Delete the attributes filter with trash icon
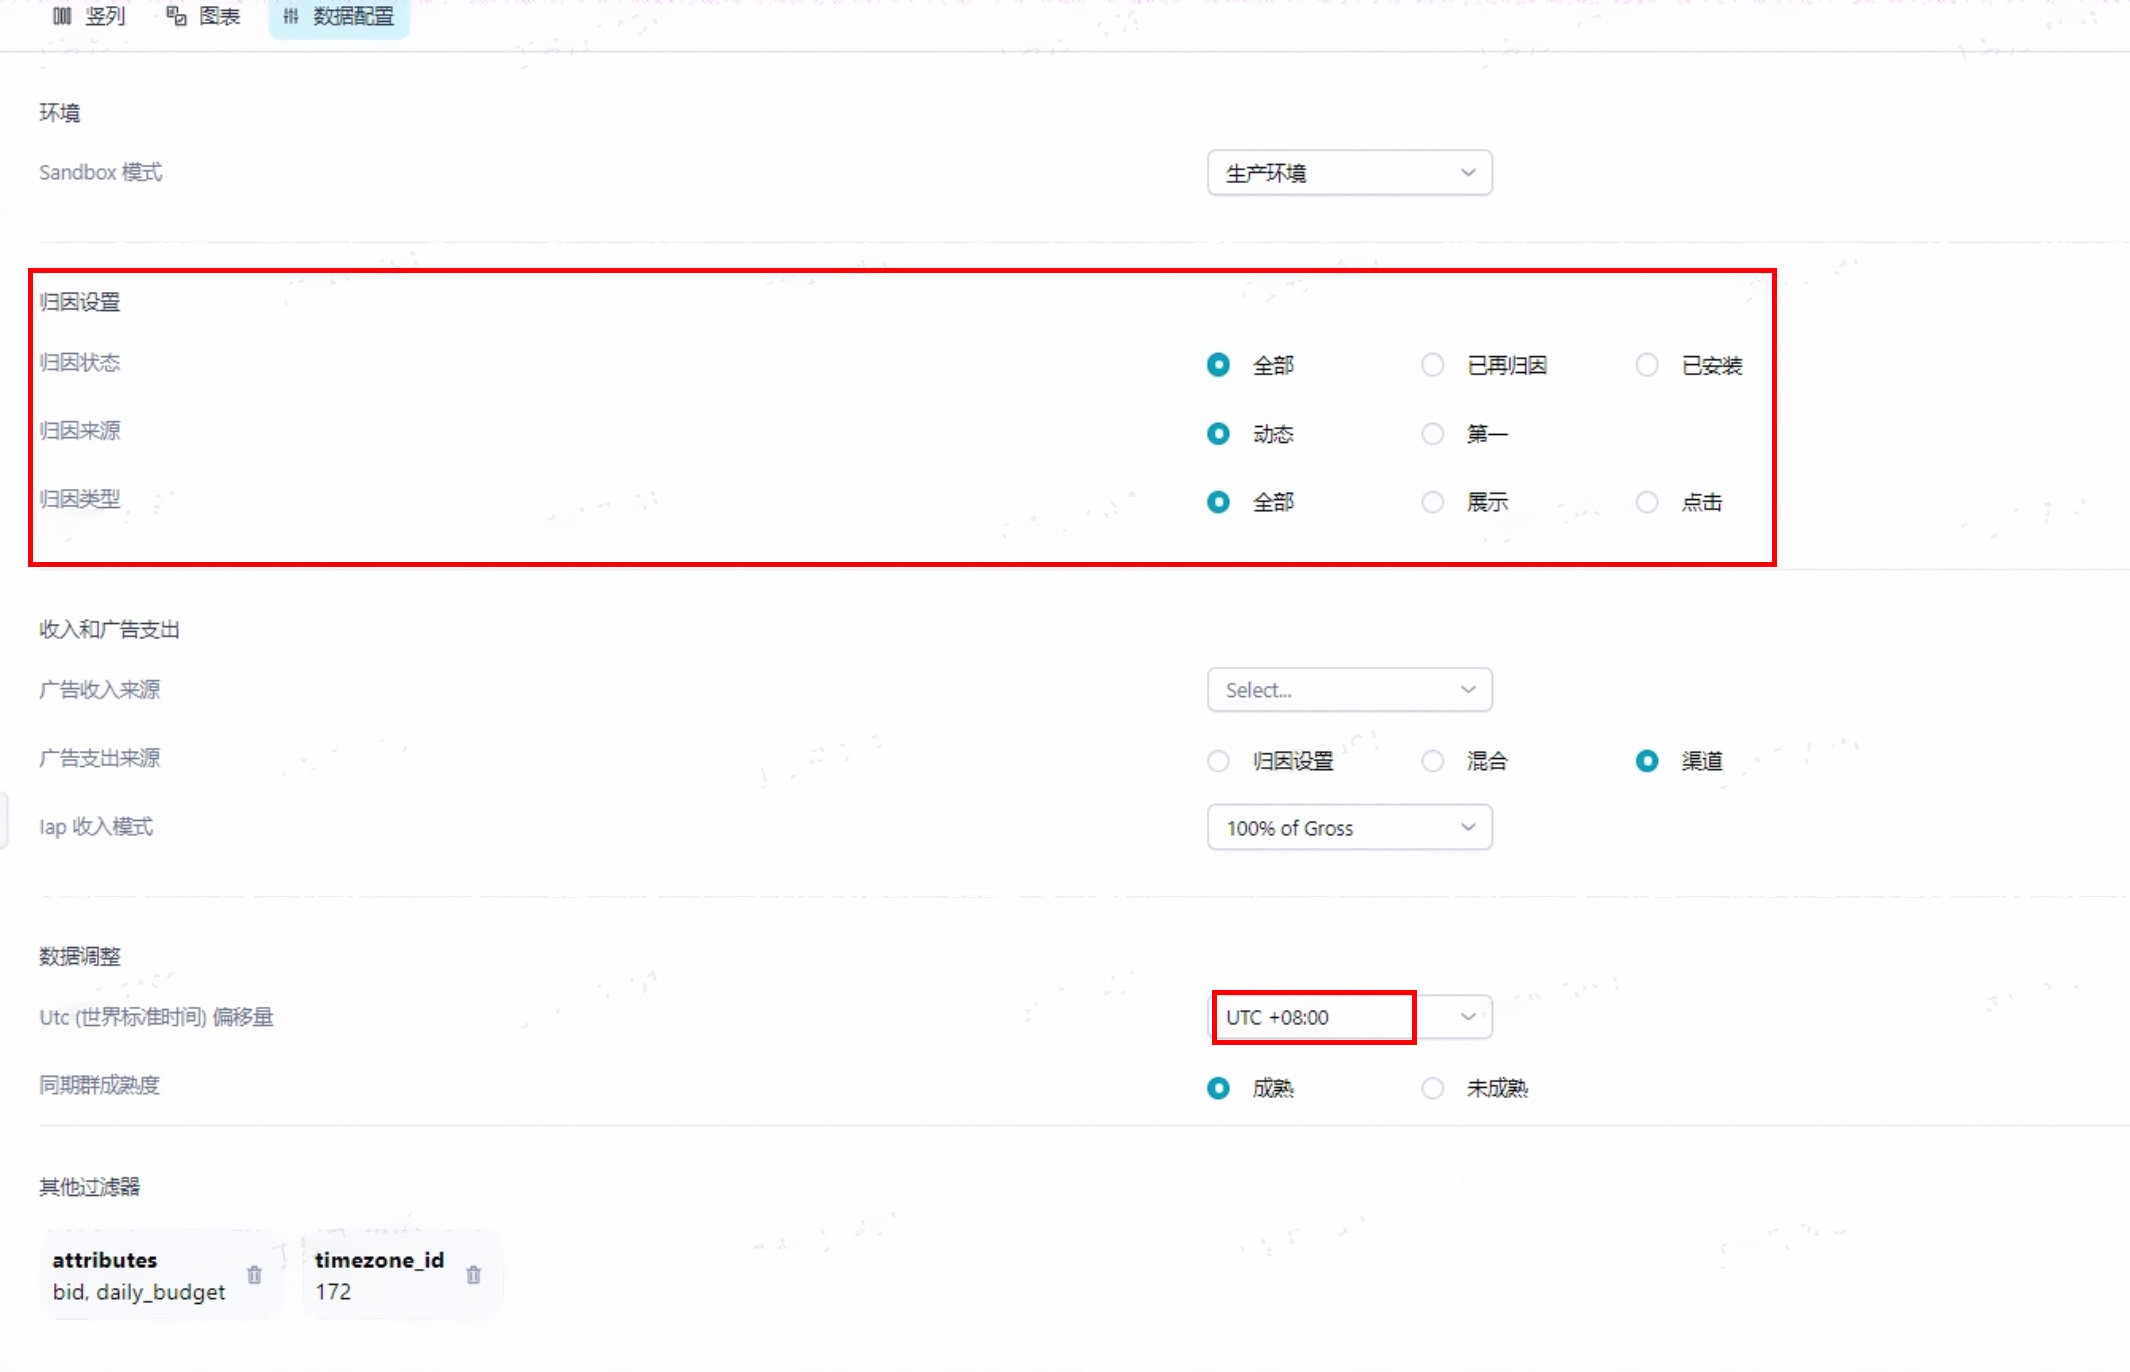Viewport: 2130px width, 1372px height. [254, 1275]
